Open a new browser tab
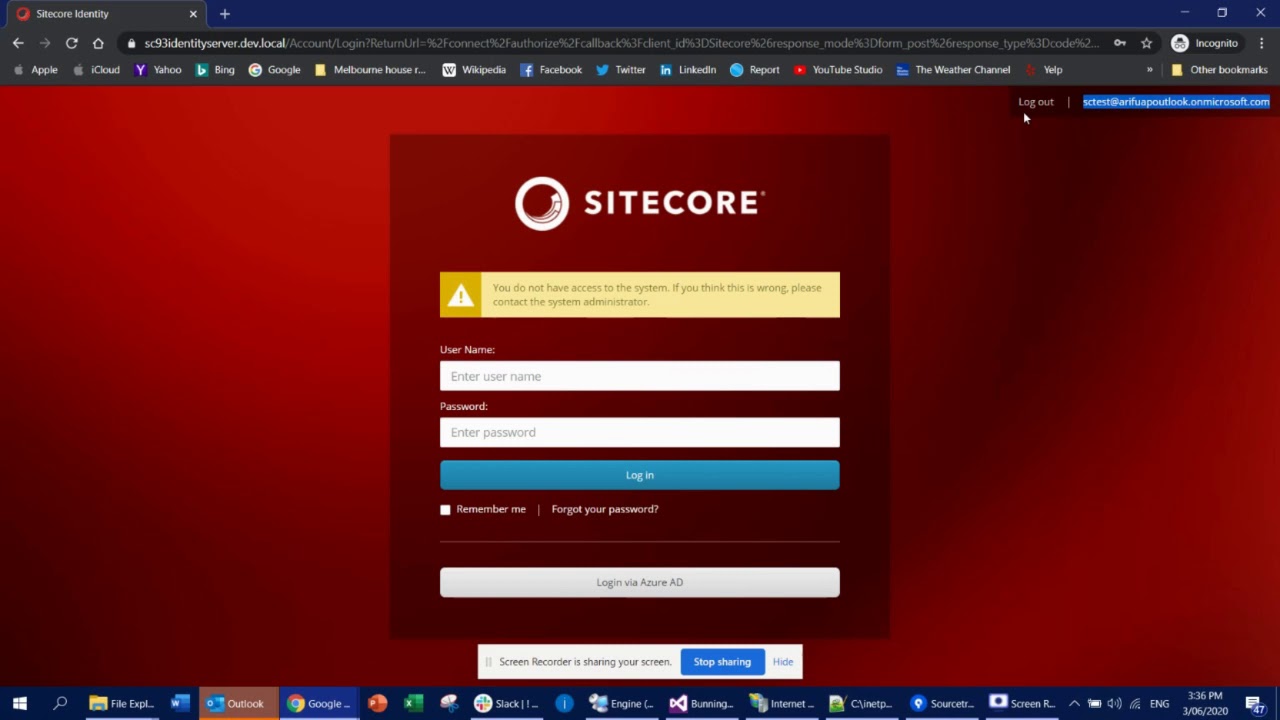The width and height of the screenshot is (1280, 720). (x=225, y=14)
